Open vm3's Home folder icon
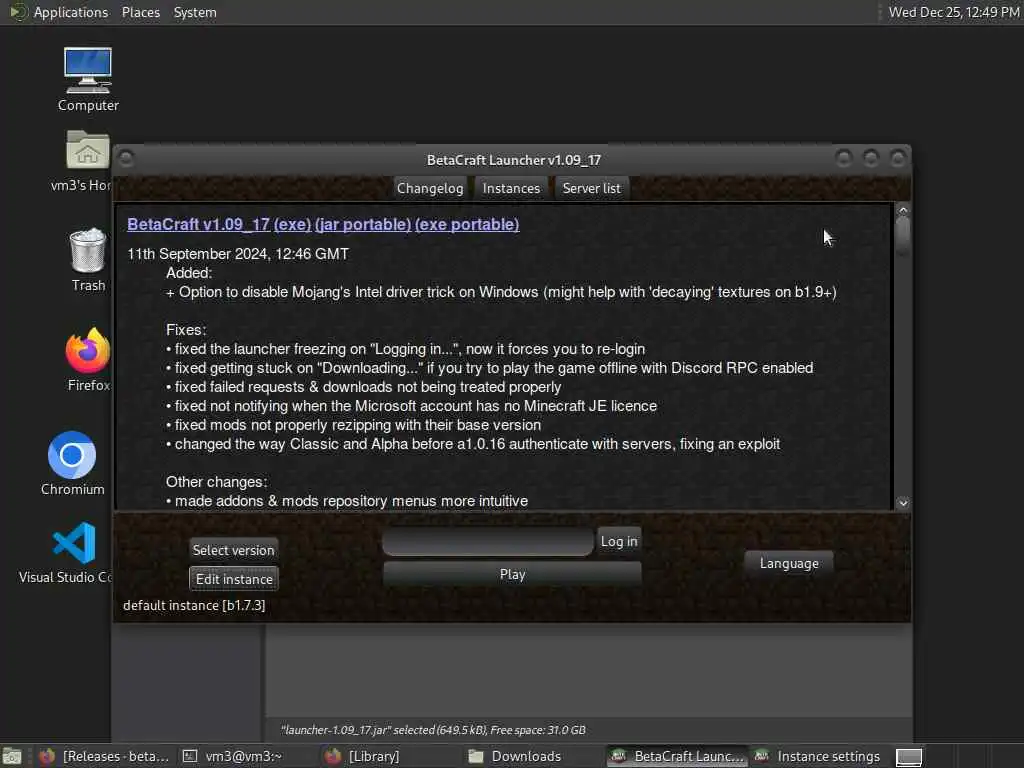This screenshot has height=768, width=1024. tap(88, 161)
